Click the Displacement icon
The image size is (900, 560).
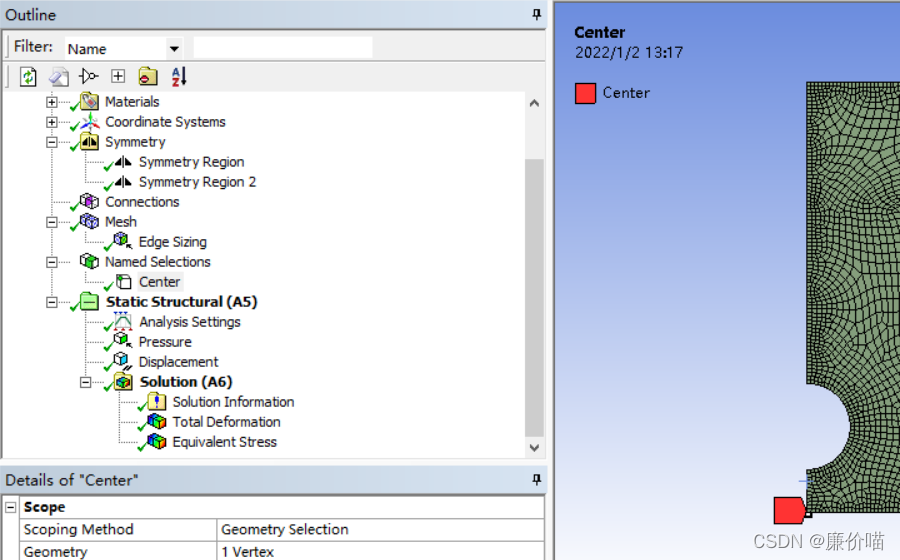(x=123, y=361)
